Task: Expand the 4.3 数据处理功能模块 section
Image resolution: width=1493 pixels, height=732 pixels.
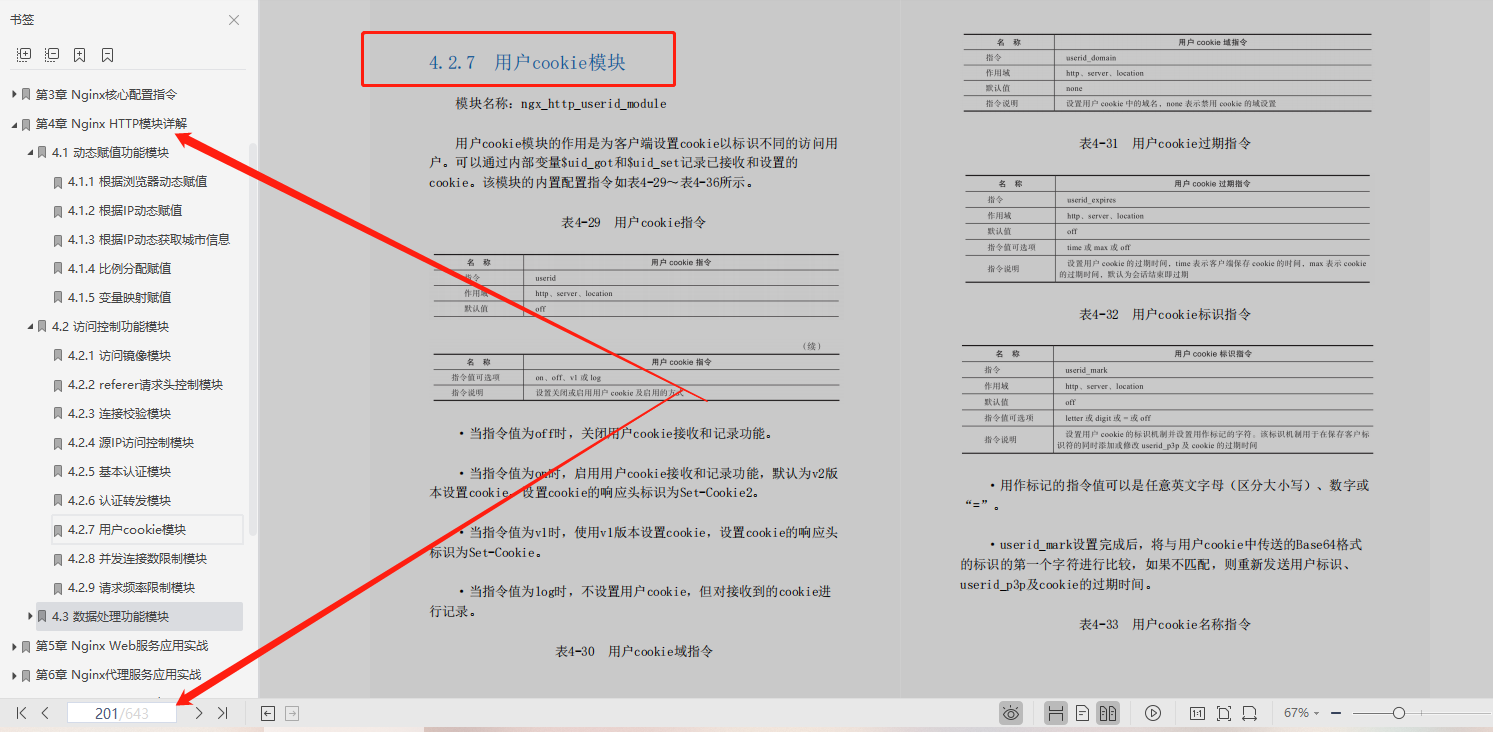Action: click(x=30, y=616)
